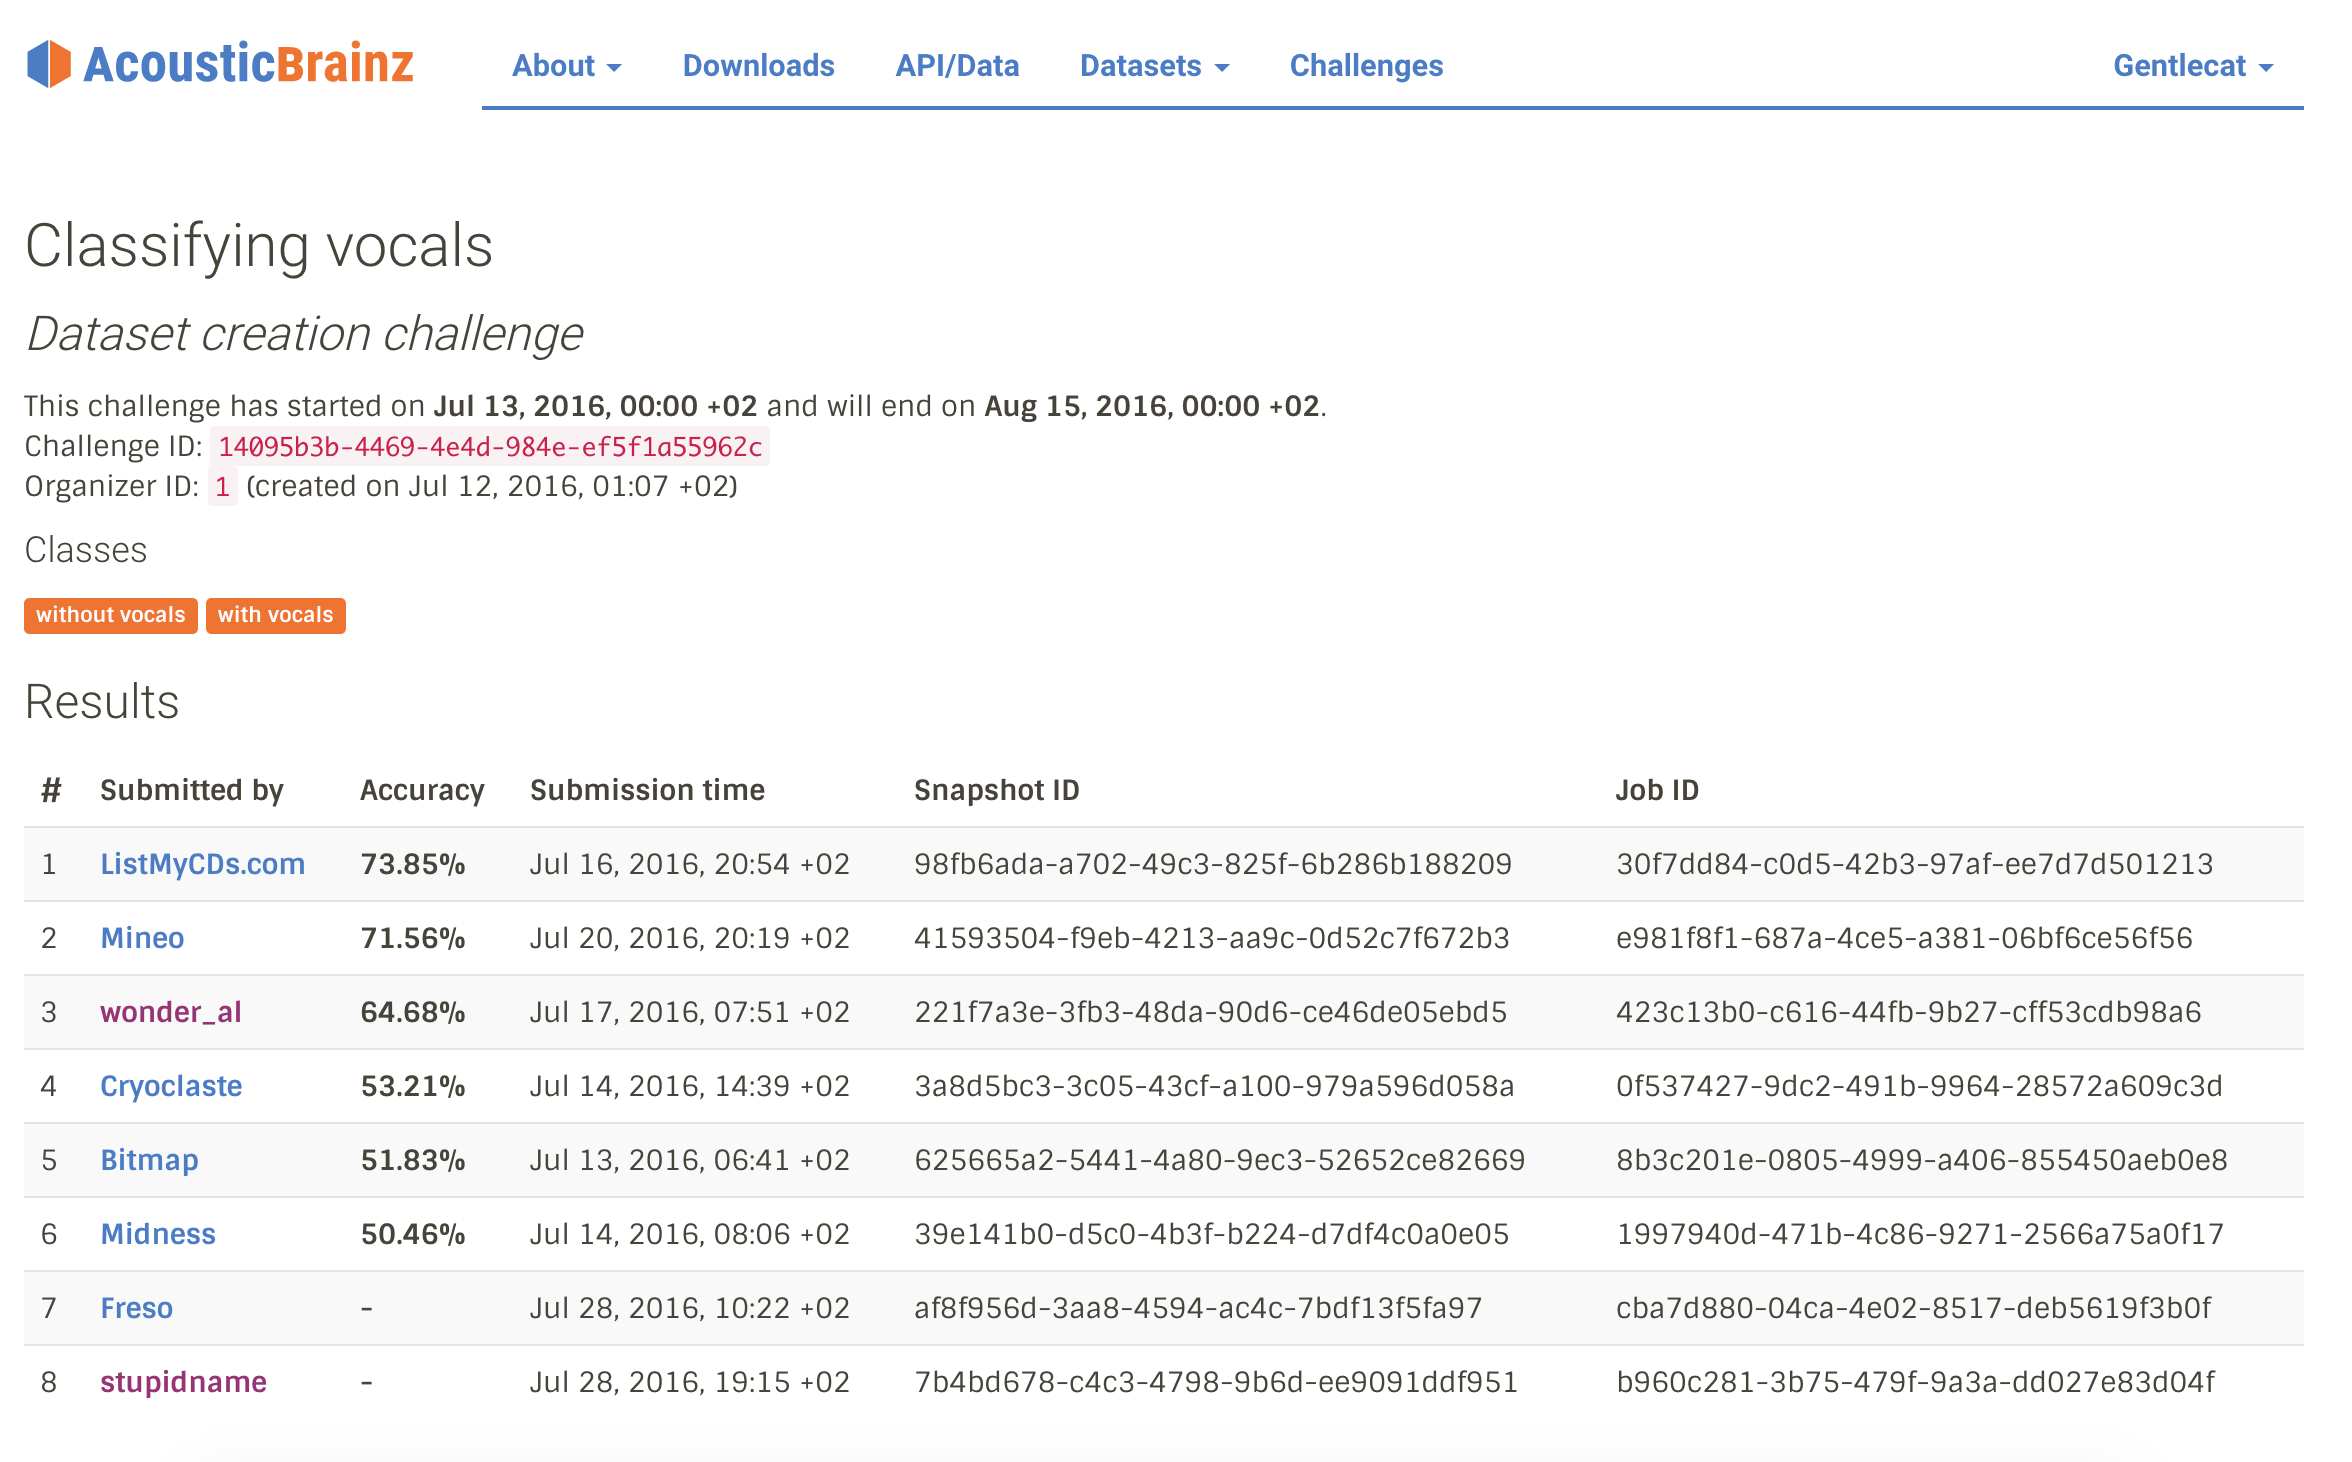The height and width of the screenshot is (1462, 2352).
Task: Click the 'with vocals' class label
Action: (x=276, y=615)
